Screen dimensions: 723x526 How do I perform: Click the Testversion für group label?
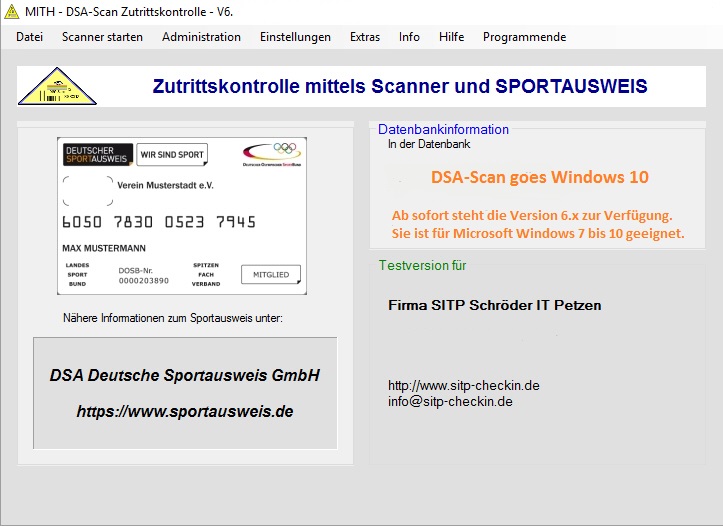(x=422, y=266)
